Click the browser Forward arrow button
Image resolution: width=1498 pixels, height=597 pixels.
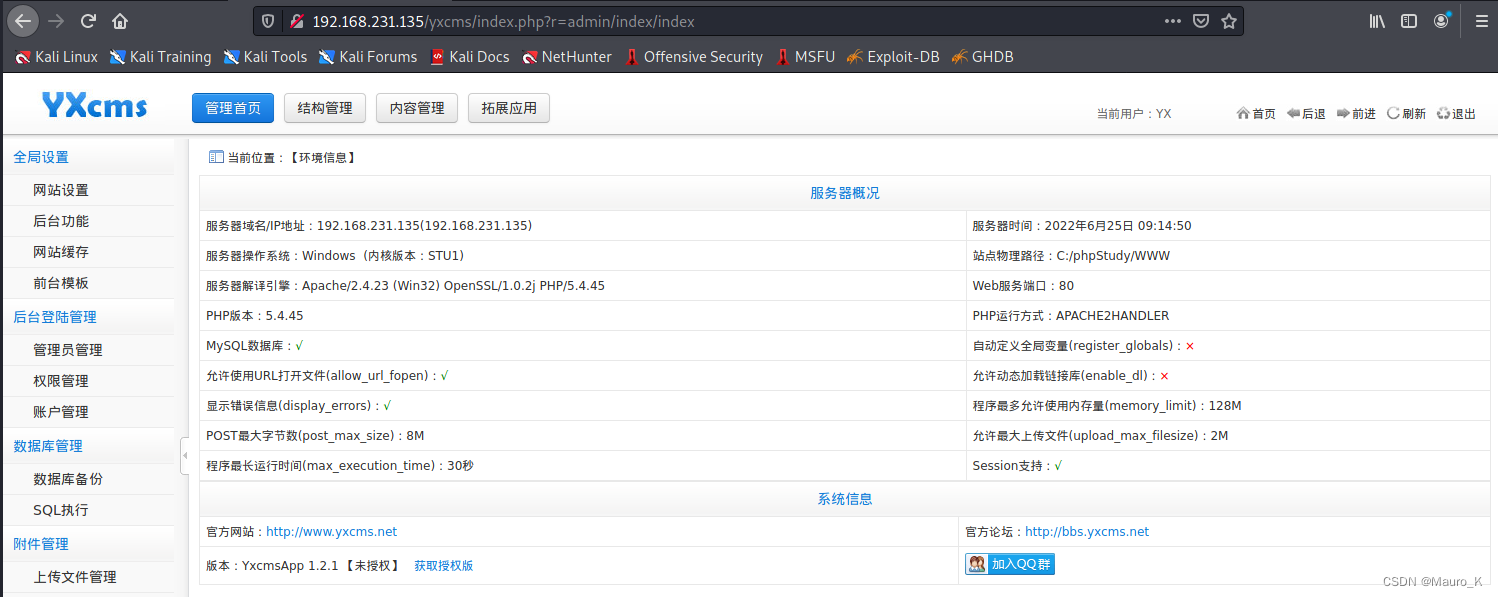[56, 20]
